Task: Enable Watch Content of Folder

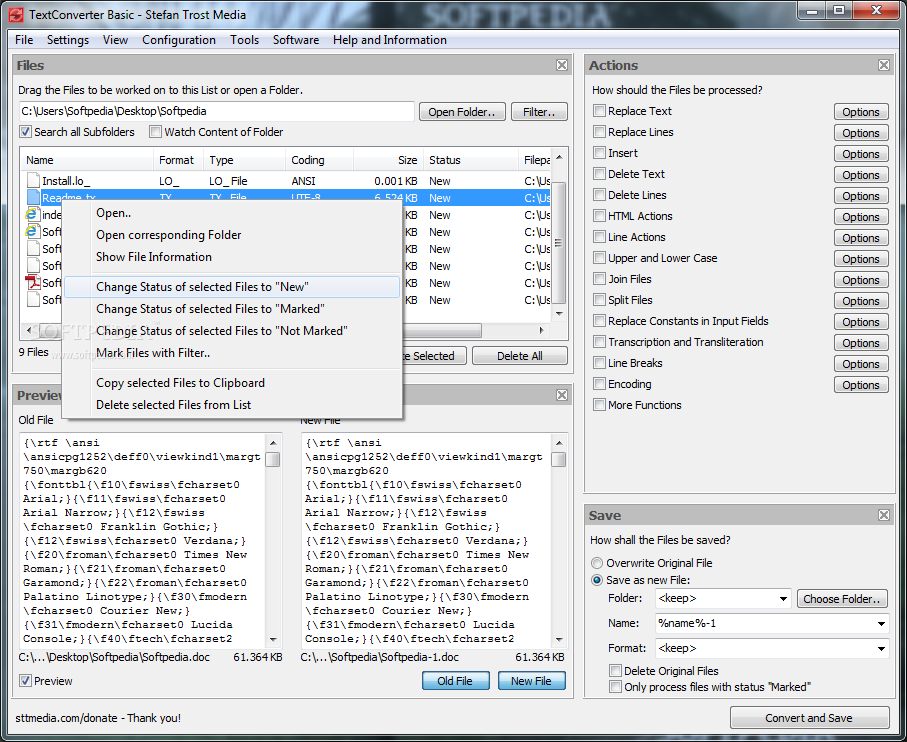Action: (x=155, y=132)
